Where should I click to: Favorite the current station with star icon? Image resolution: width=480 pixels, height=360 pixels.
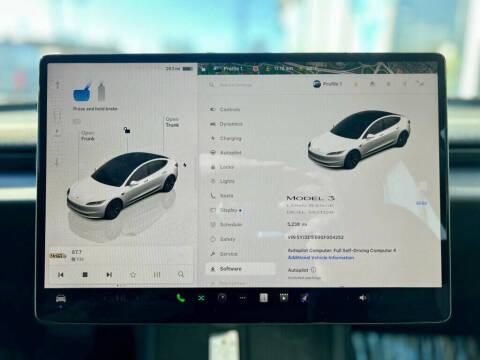(x=133, y=275)
